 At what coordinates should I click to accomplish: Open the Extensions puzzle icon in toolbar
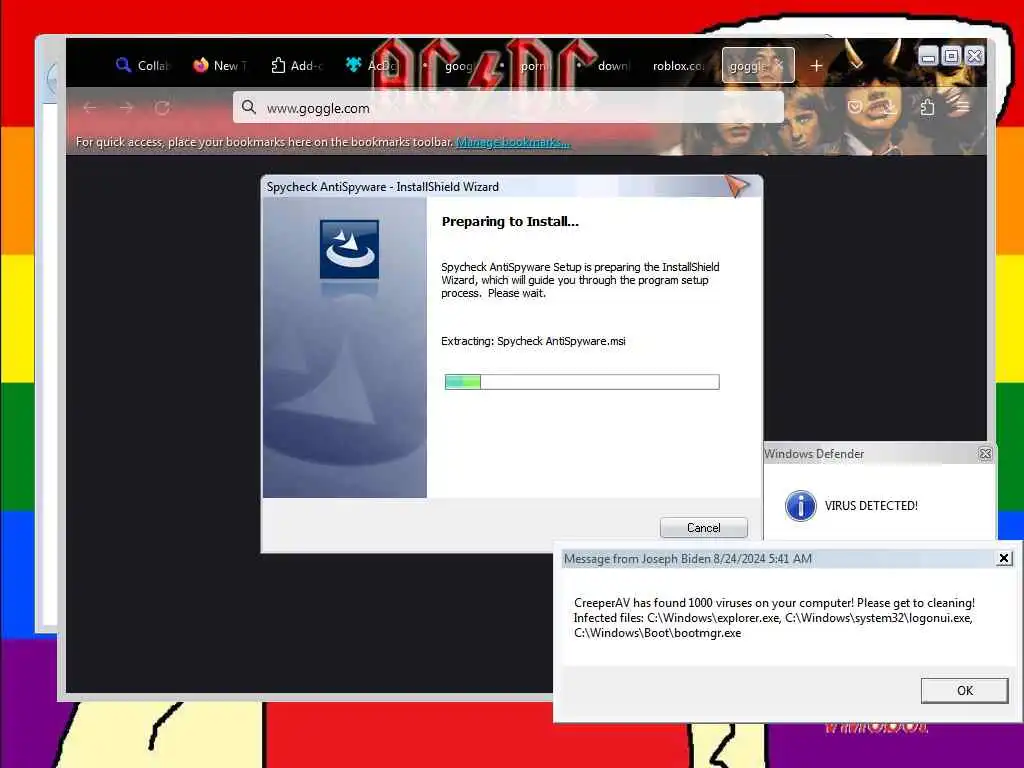[x=927, y=107]
